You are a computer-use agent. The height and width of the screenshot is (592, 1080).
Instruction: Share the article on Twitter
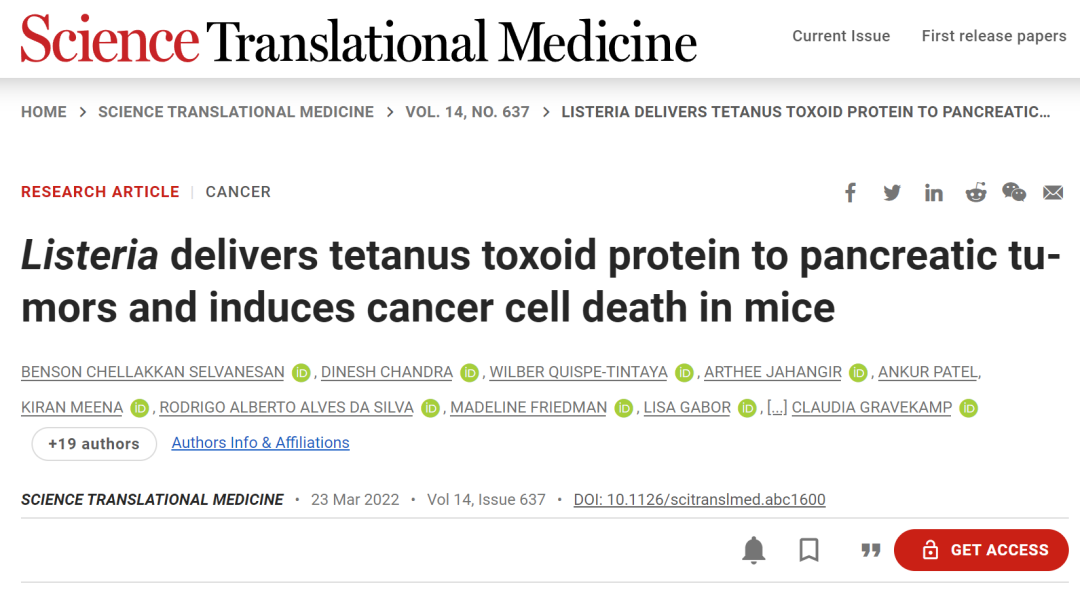(892, 192)
